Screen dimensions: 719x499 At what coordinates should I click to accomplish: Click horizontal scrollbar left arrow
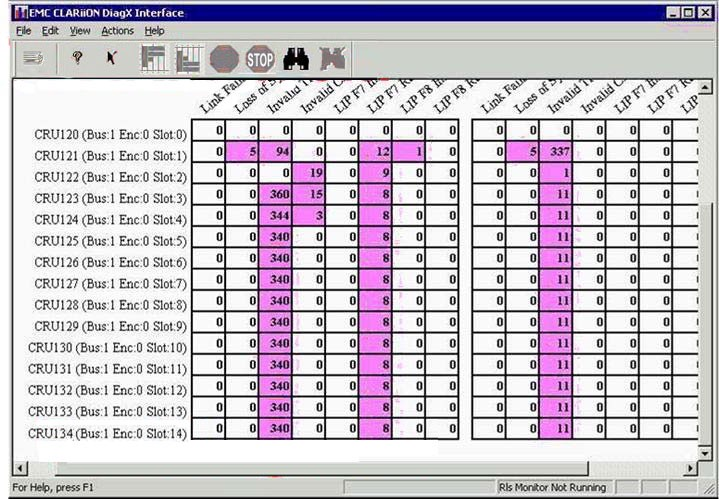point(19,468)
